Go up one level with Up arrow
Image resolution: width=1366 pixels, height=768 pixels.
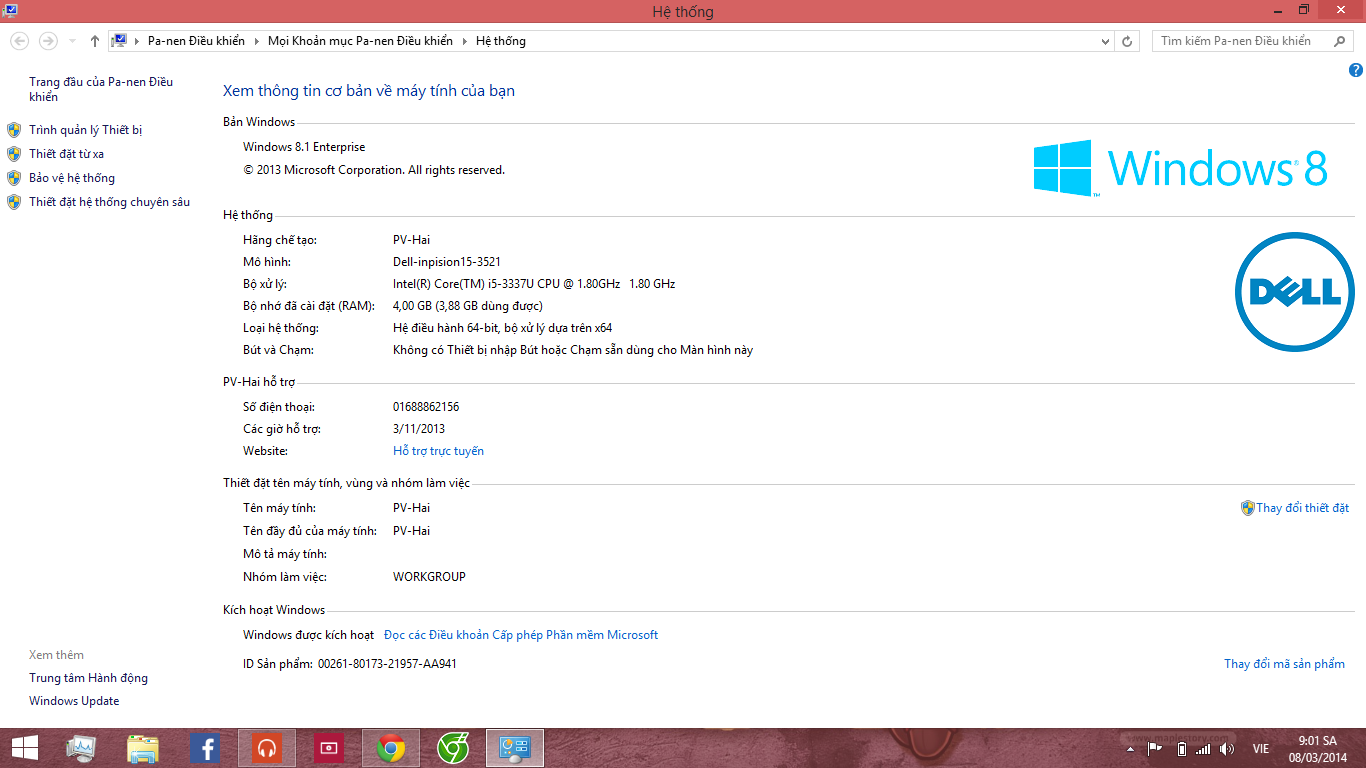pyautogui.click(x=95, y=41)
